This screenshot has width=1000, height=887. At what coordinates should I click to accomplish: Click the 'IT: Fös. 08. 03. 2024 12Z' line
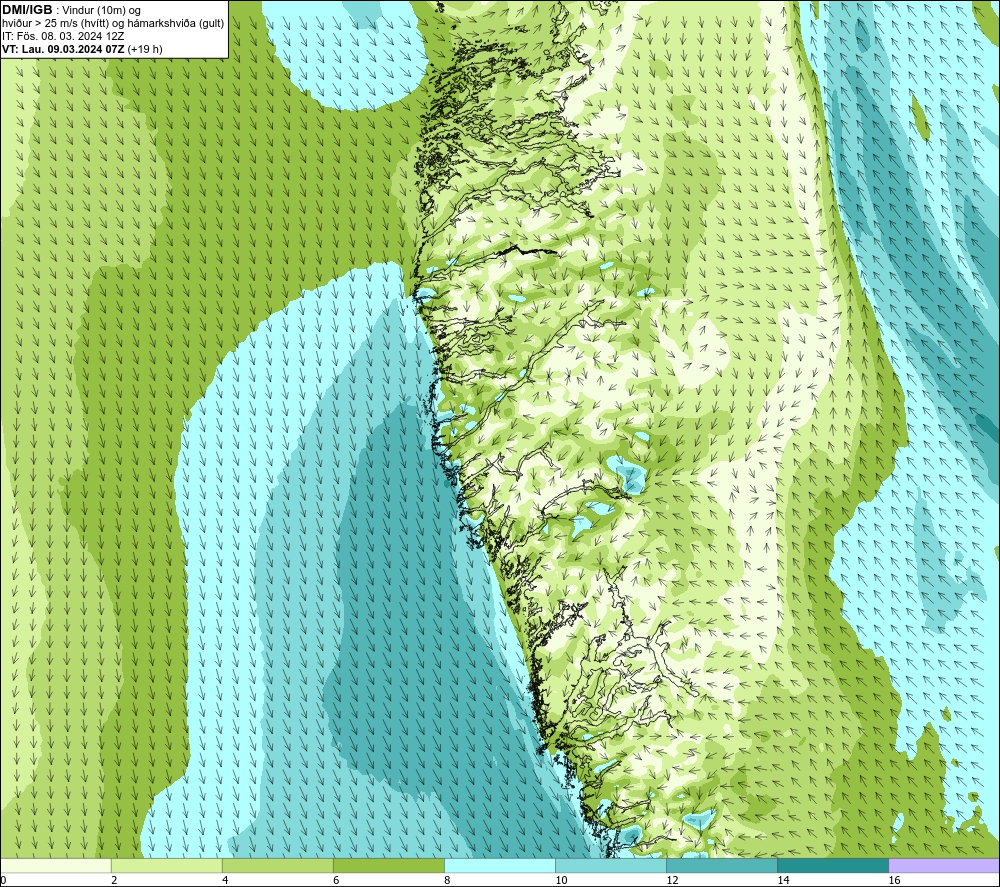[x=63, y=36]
